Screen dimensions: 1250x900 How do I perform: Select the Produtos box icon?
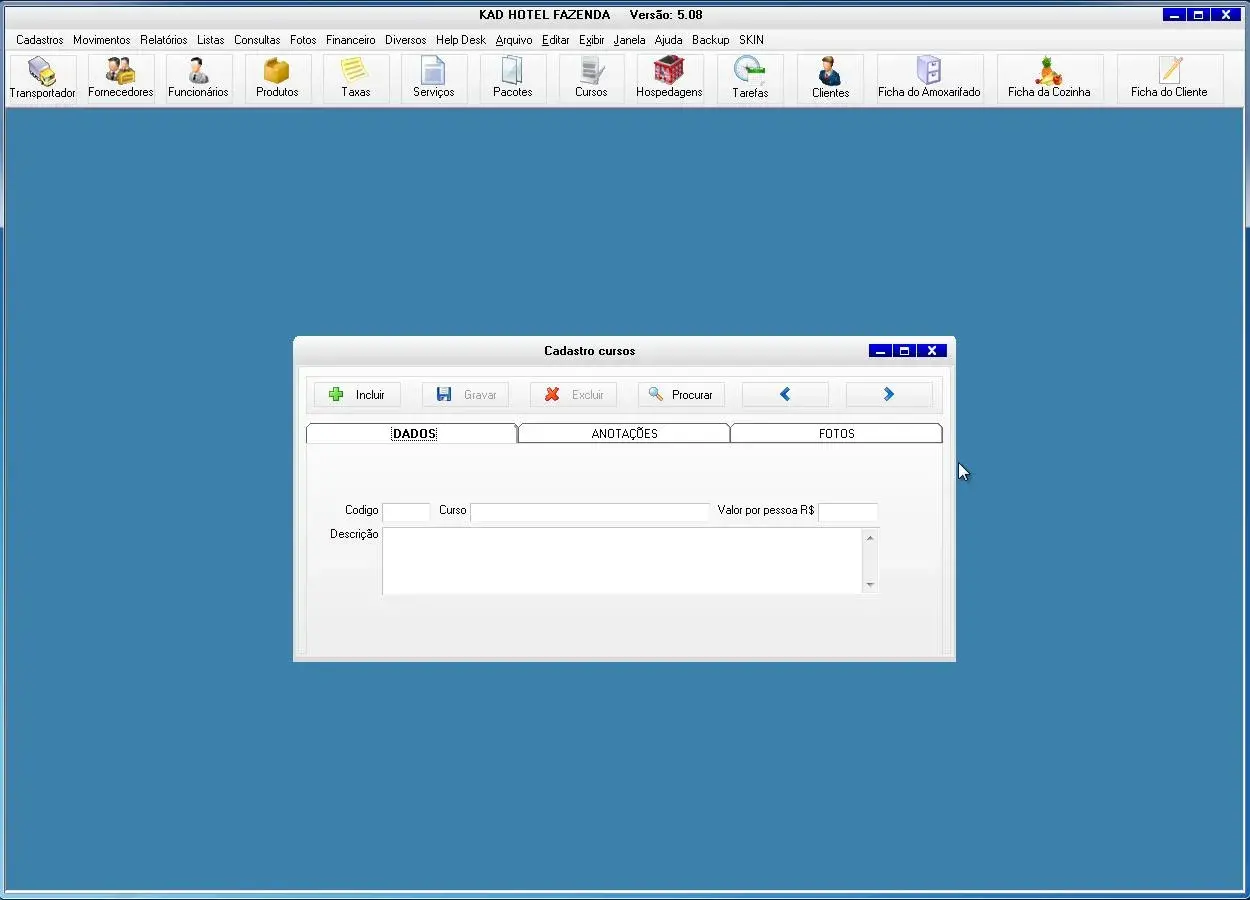(x=277, y=78)
